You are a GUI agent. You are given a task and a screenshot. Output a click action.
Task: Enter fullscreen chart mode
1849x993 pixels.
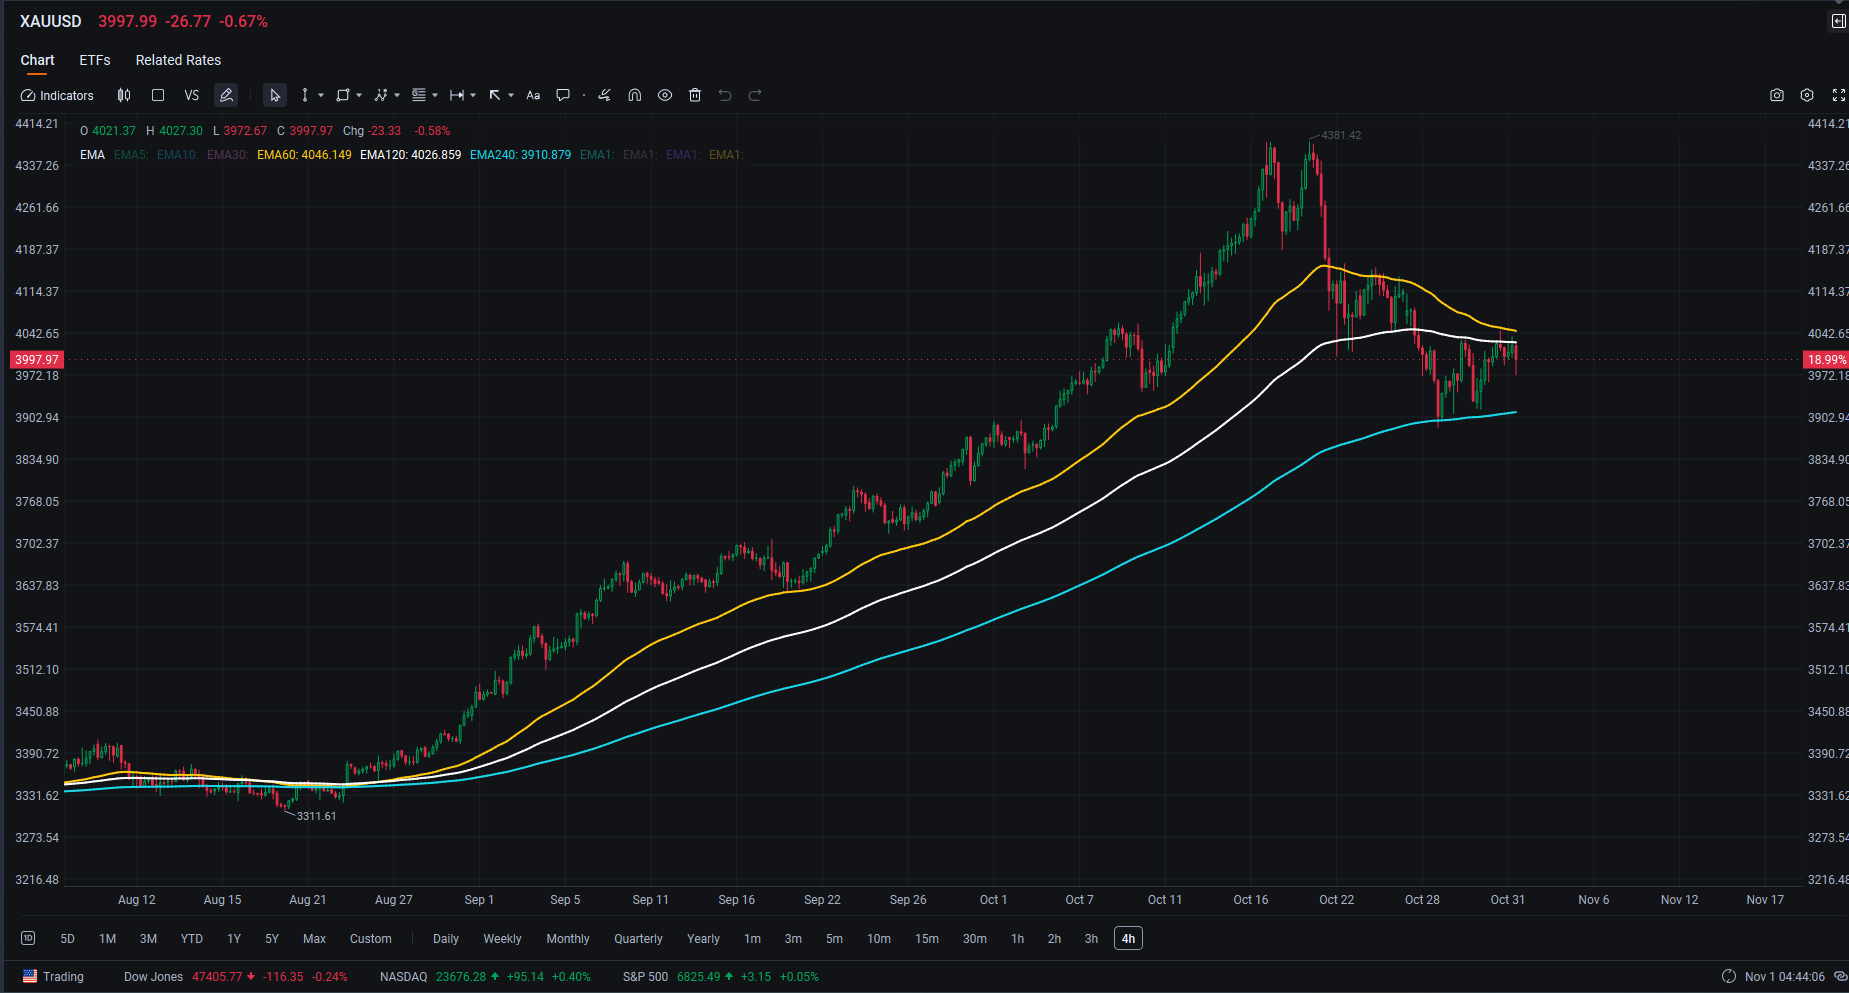pyautogui.click(x=1838, y=96)
